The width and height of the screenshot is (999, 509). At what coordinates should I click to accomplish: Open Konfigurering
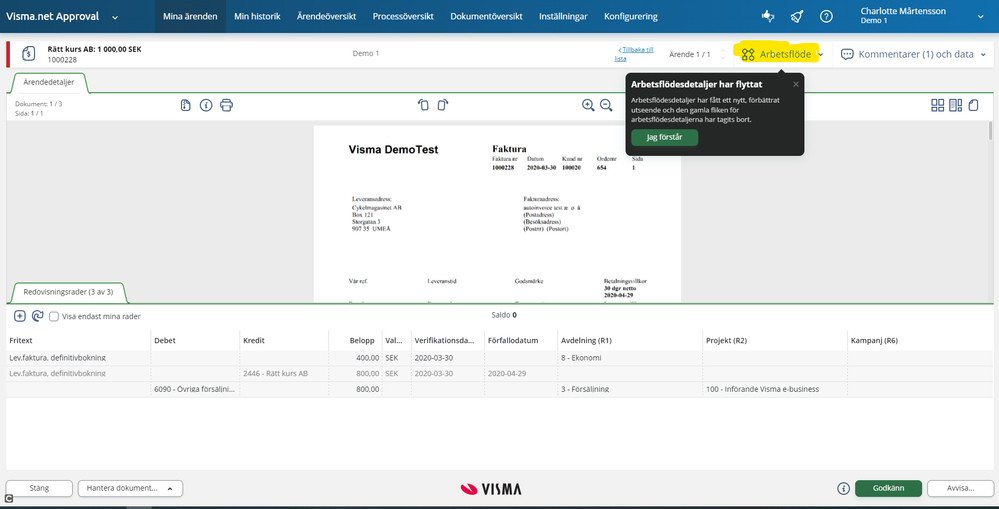coord(631,17)
